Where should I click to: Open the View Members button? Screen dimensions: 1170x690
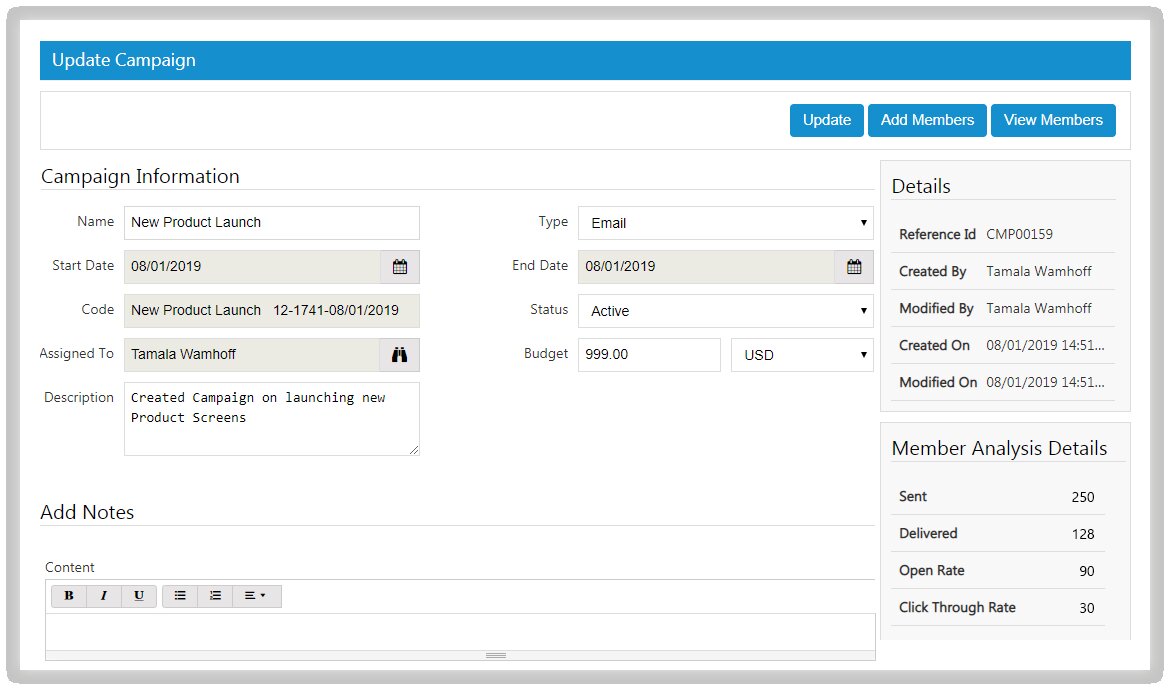tap(1053, 120)
